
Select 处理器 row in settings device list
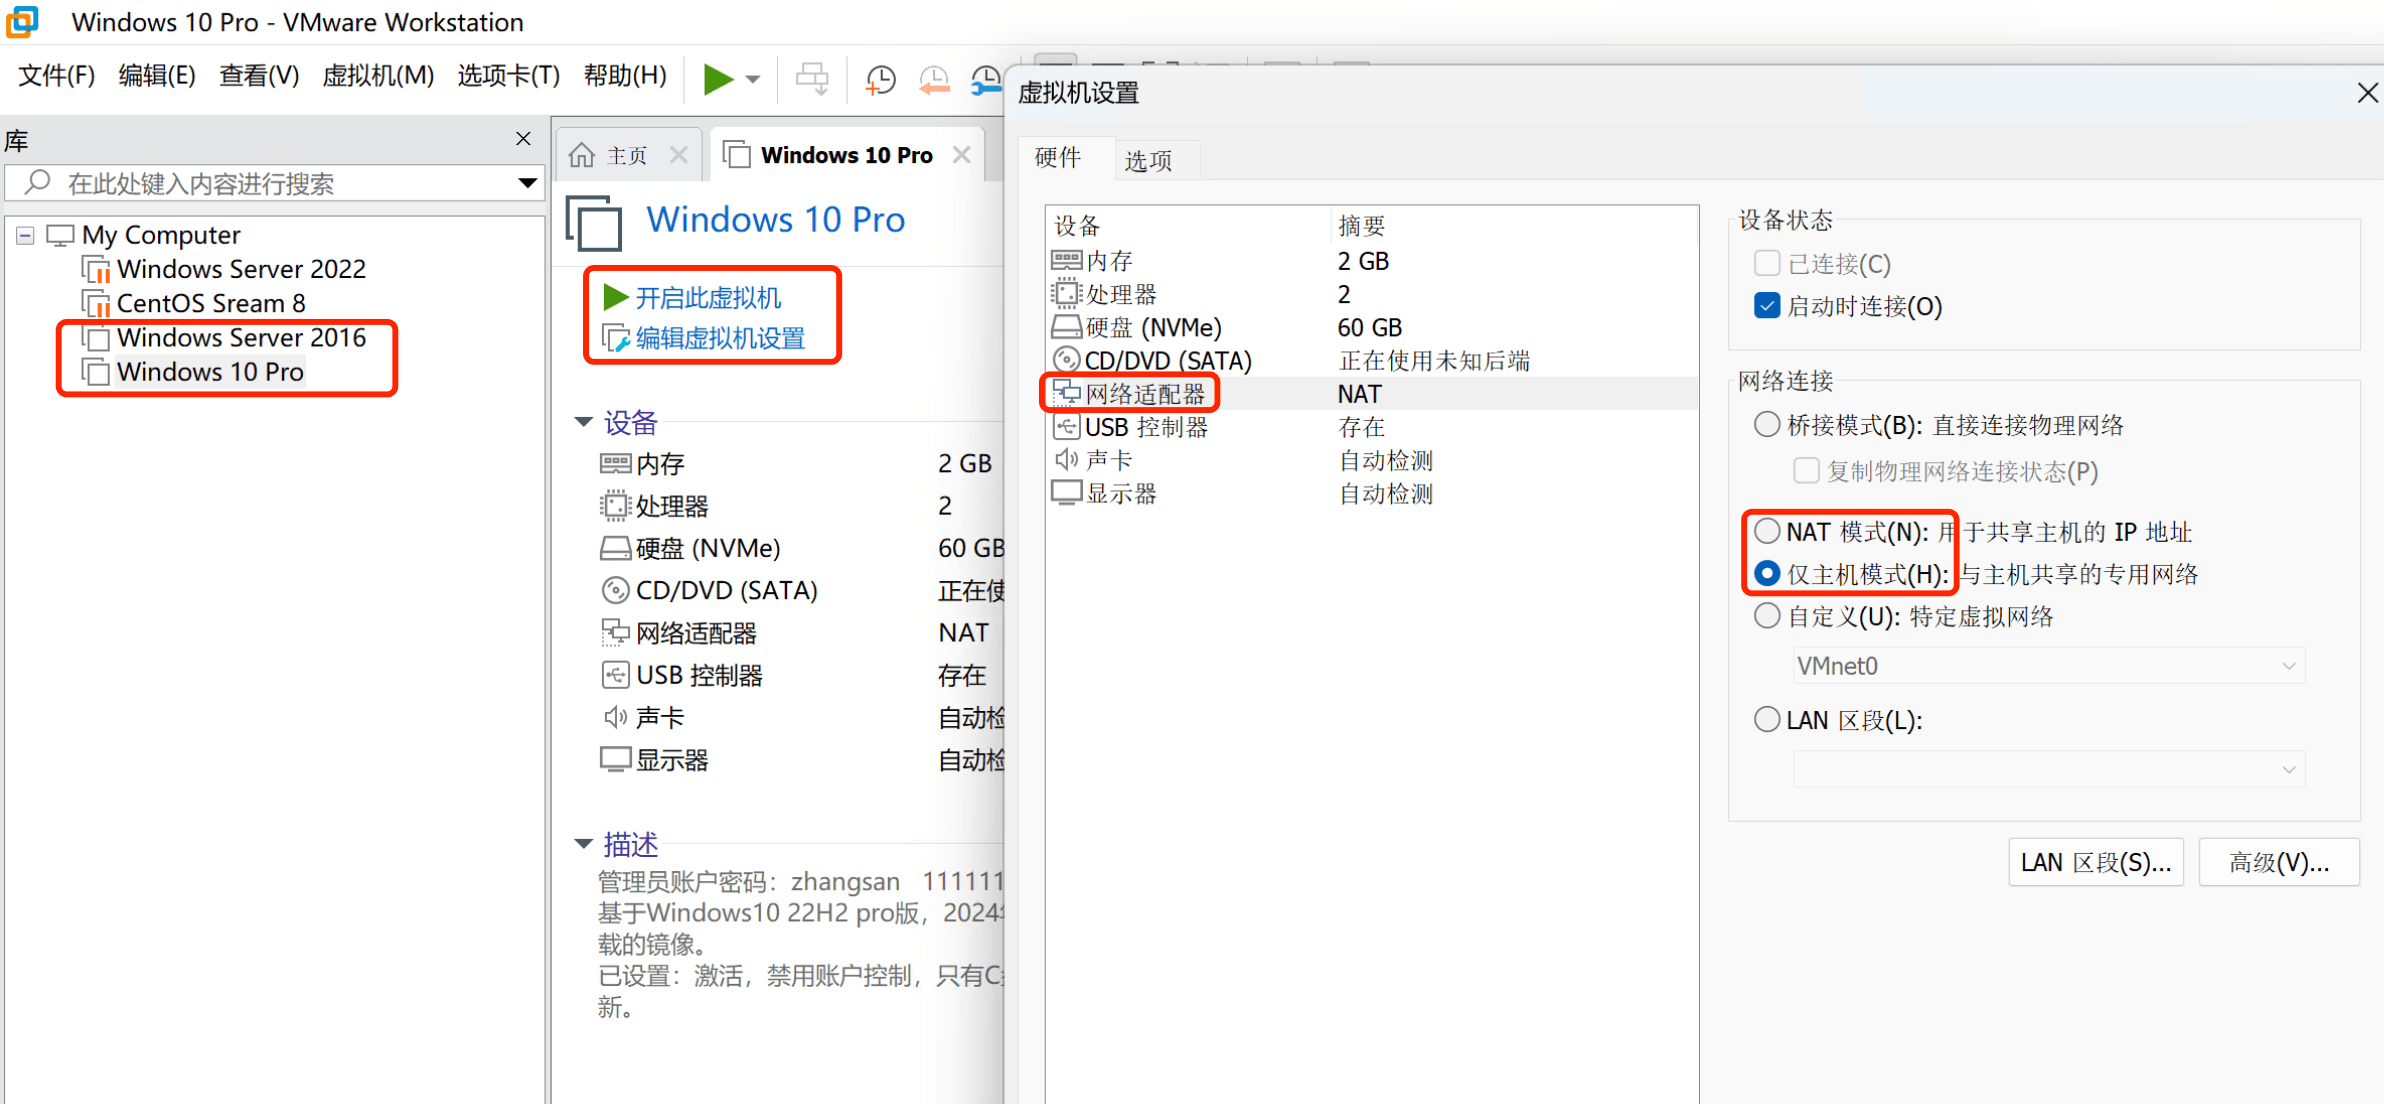(x=1372, y=294)
